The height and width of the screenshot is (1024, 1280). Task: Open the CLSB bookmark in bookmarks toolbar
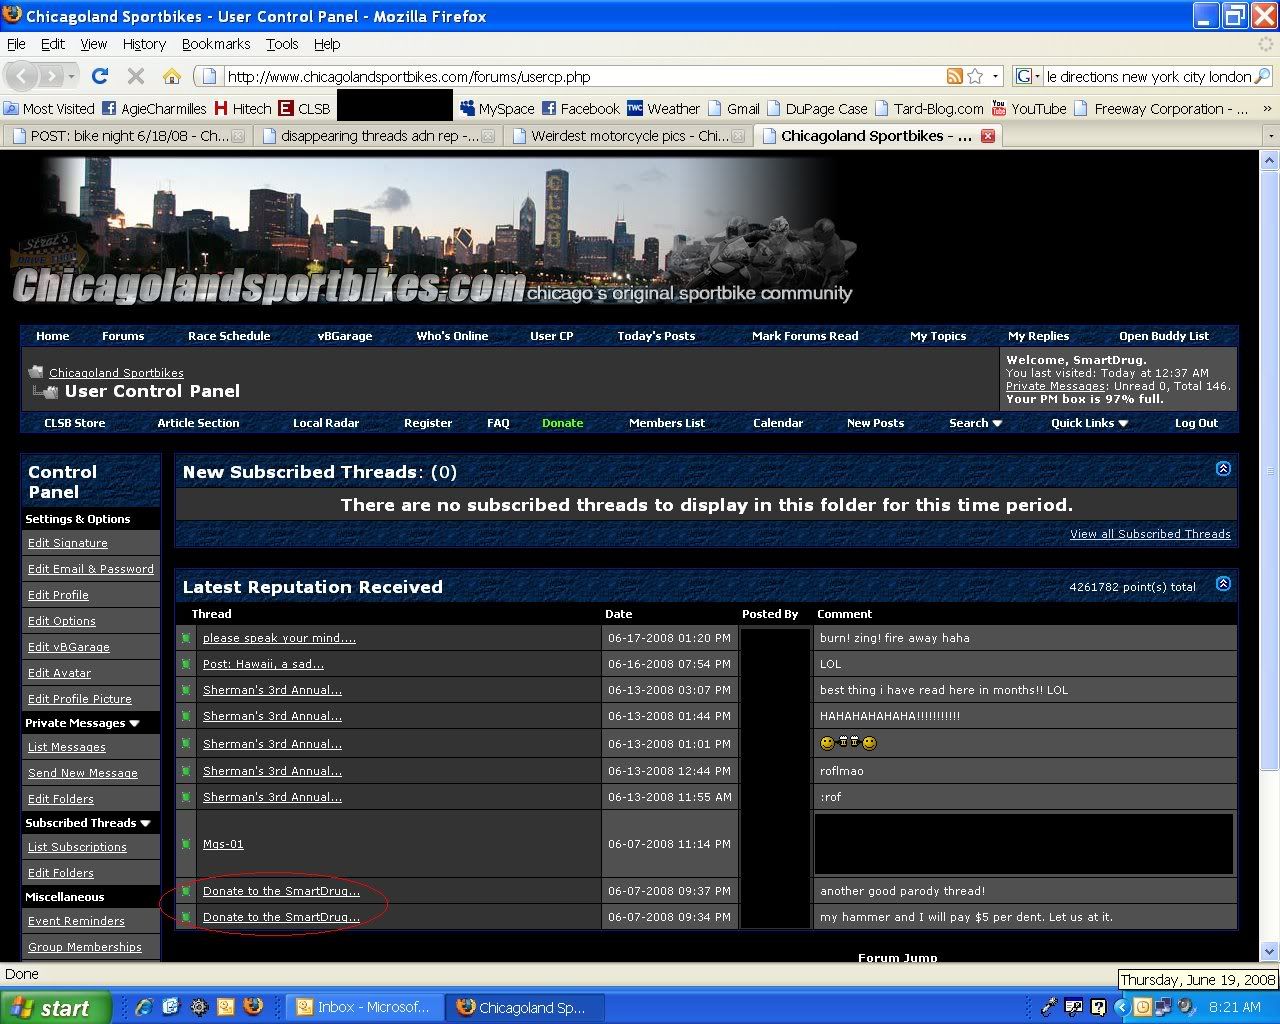point(304,108)
